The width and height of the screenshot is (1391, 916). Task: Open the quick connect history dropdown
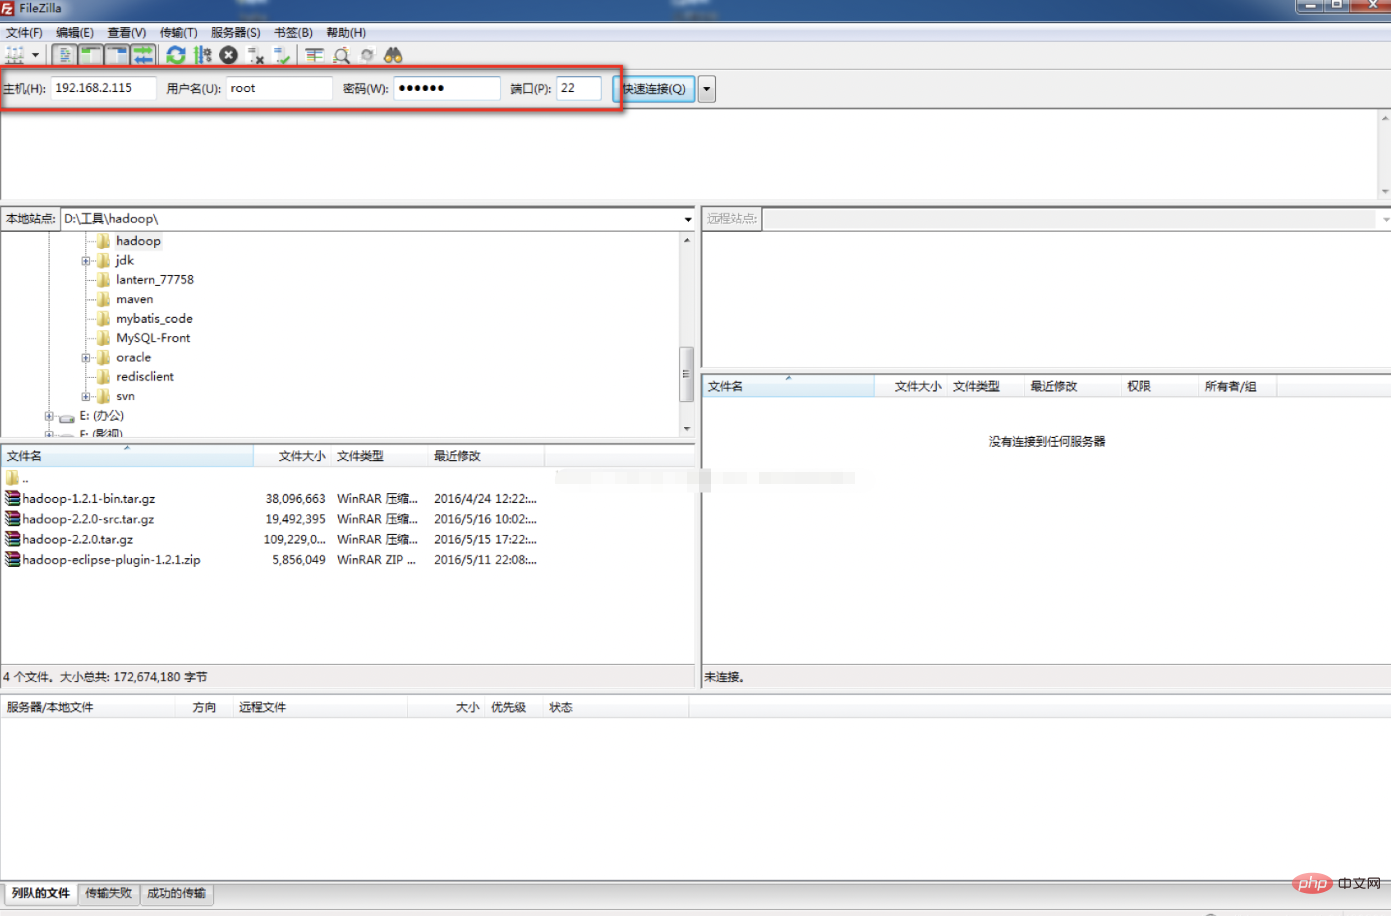pos(707,89)
